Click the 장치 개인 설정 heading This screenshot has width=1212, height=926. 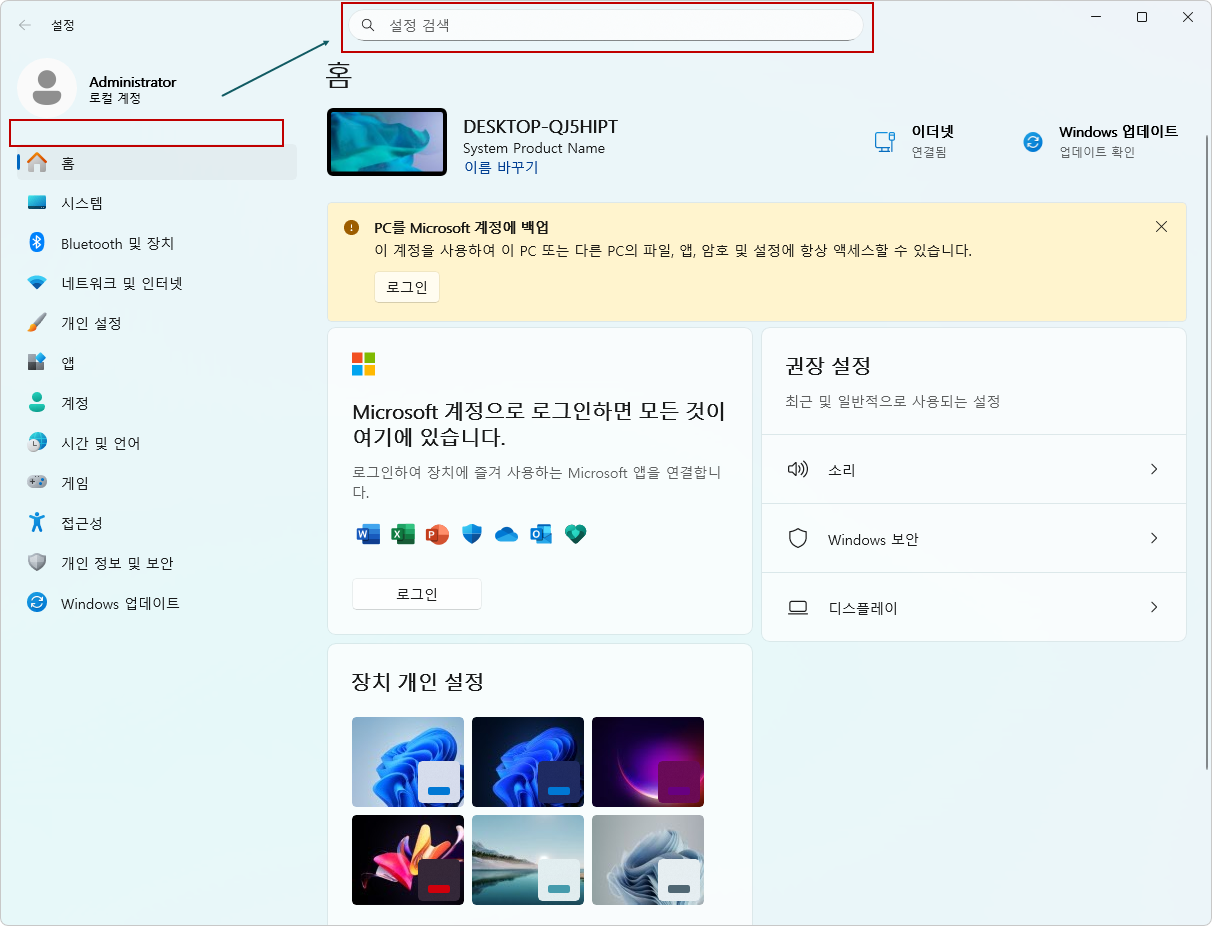click(x=418, y=682)
